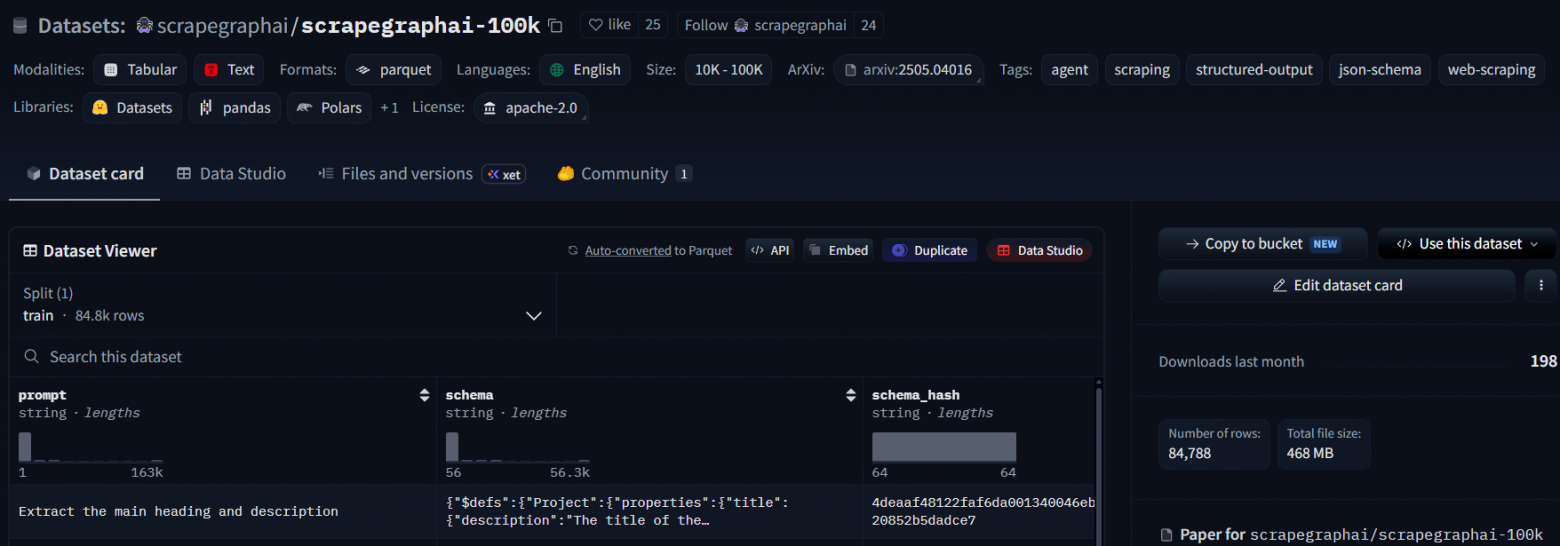Click the web-scraping tag

[x=1491, y=69]
